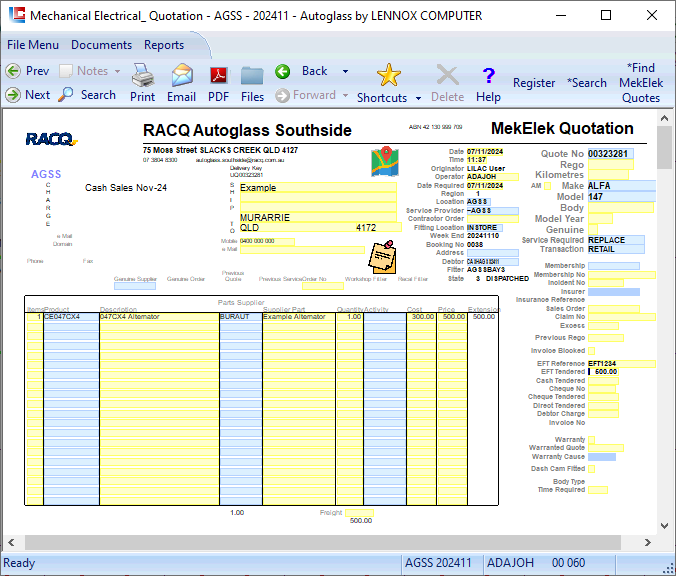Click the Delete X icon
676x576 pixels.
click(448, 75)
